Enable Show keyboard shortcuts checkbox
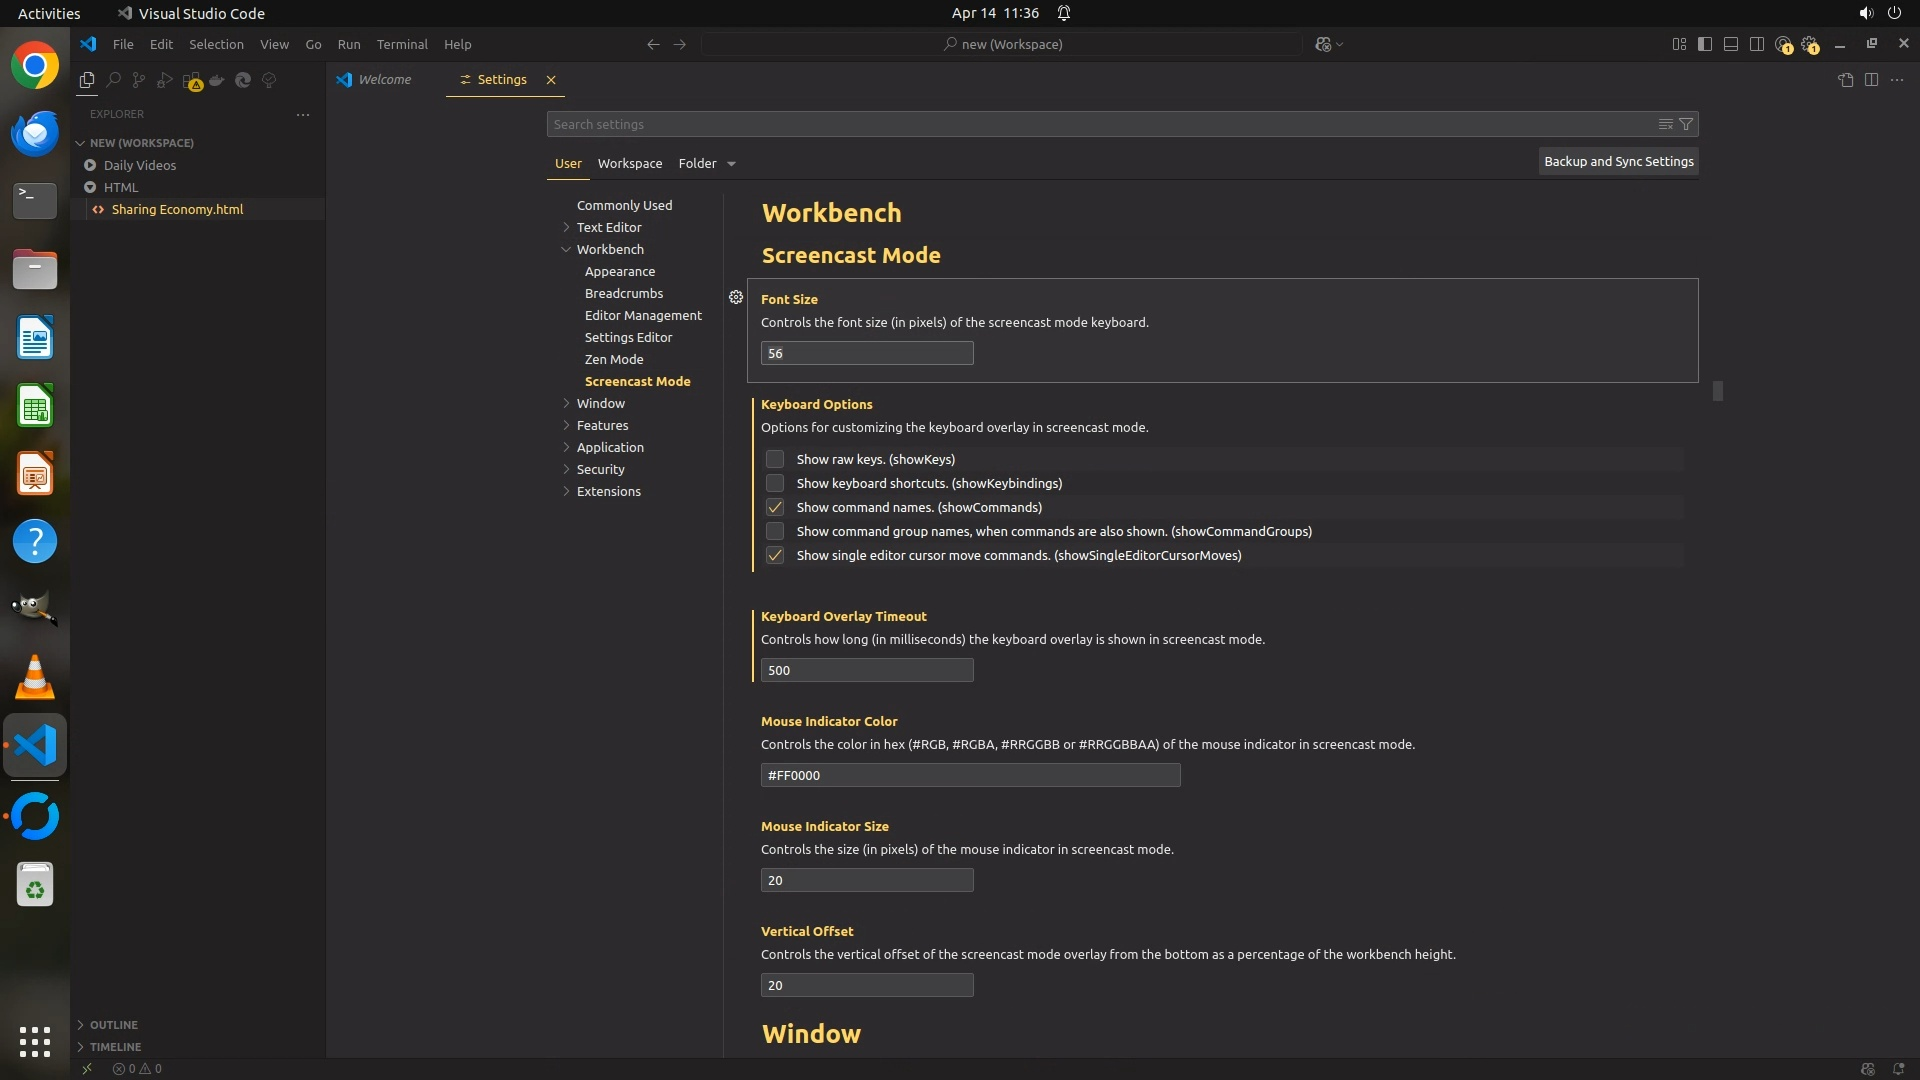Viewport: 1920px width, 1080px height. pyautogui.click(x=775, y=483)
